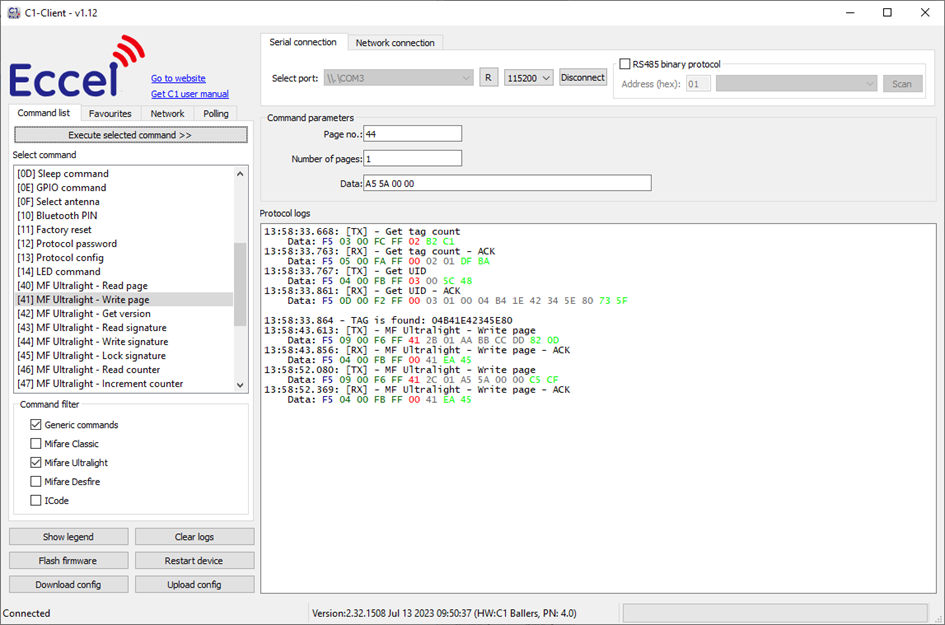Uncheck the Generic commands filter

(x=36, y=425)
